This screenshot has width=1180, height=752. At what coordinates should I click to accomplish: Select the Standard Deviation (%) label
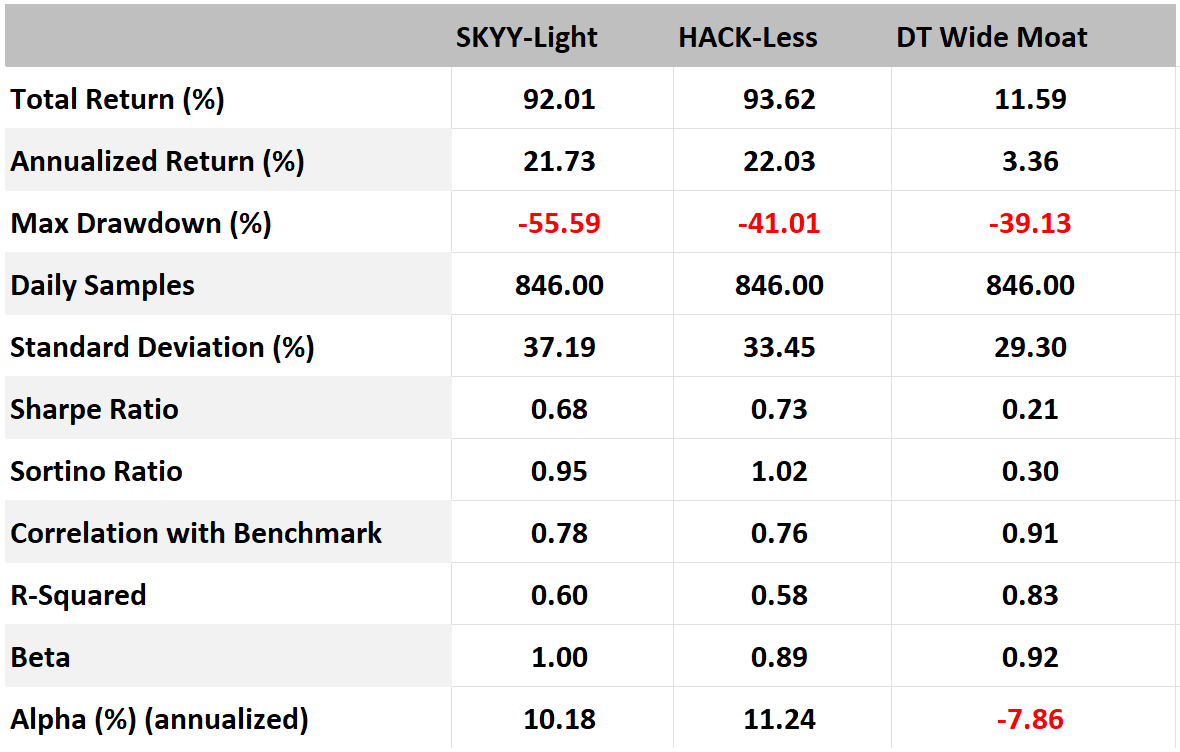(x=162, y=348)
